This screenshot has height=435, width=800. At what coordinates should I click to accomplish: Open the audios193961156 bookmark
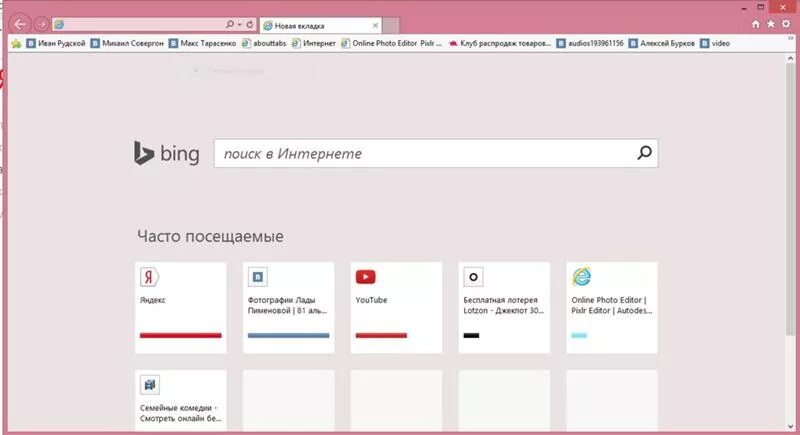click(590, 43)
